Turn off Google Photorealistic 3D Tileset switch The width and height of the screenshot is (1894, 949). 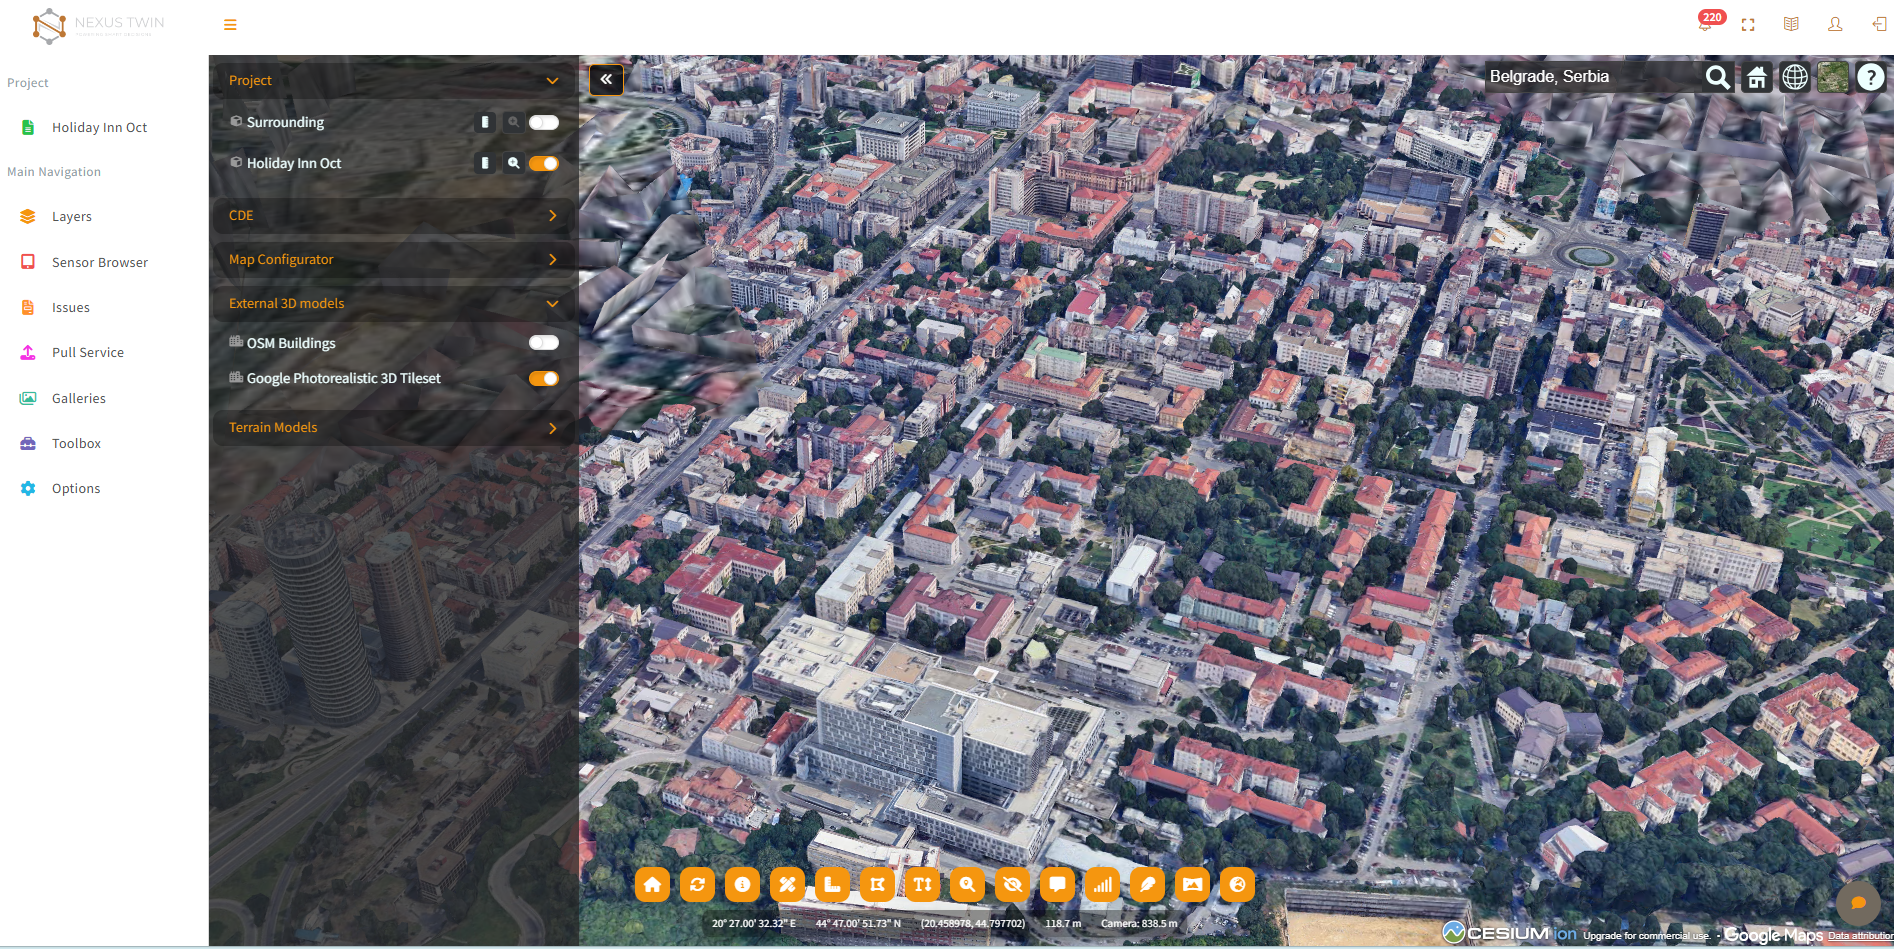tap(544, 378)
